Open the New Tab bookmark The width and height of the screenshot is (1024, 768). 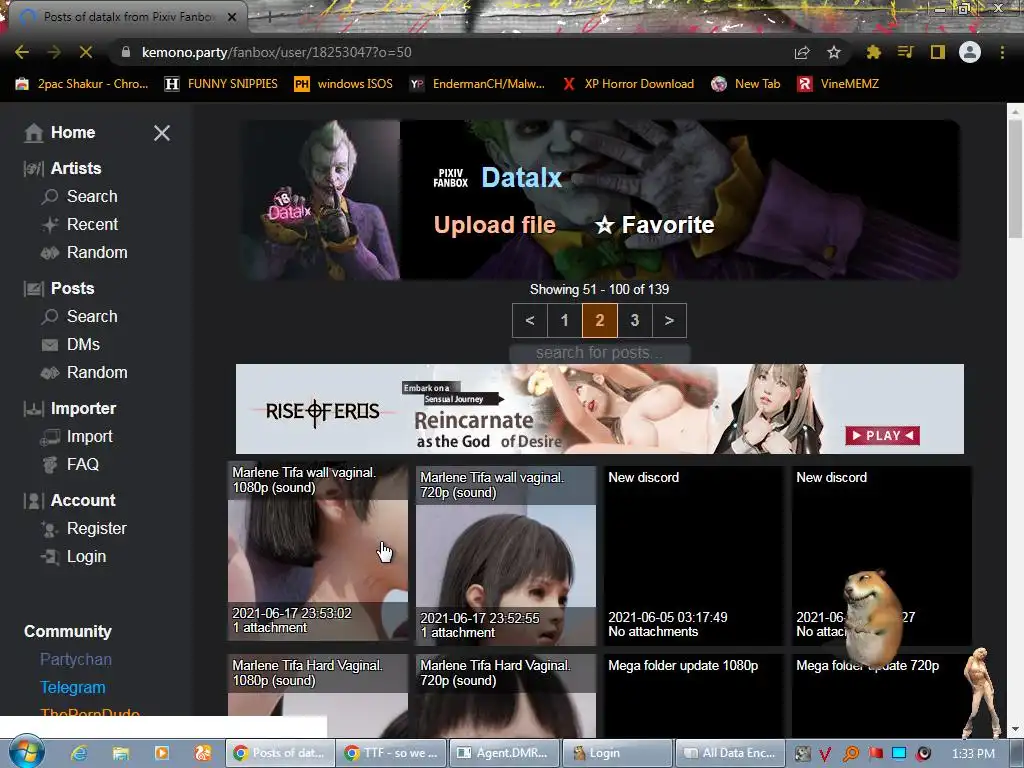(746, 84)
